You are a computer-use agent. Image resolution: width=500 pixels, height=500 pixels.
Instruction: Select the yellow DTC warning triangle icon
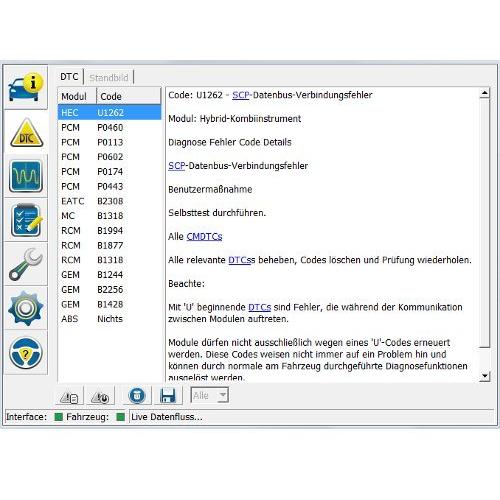pos(26,133)
